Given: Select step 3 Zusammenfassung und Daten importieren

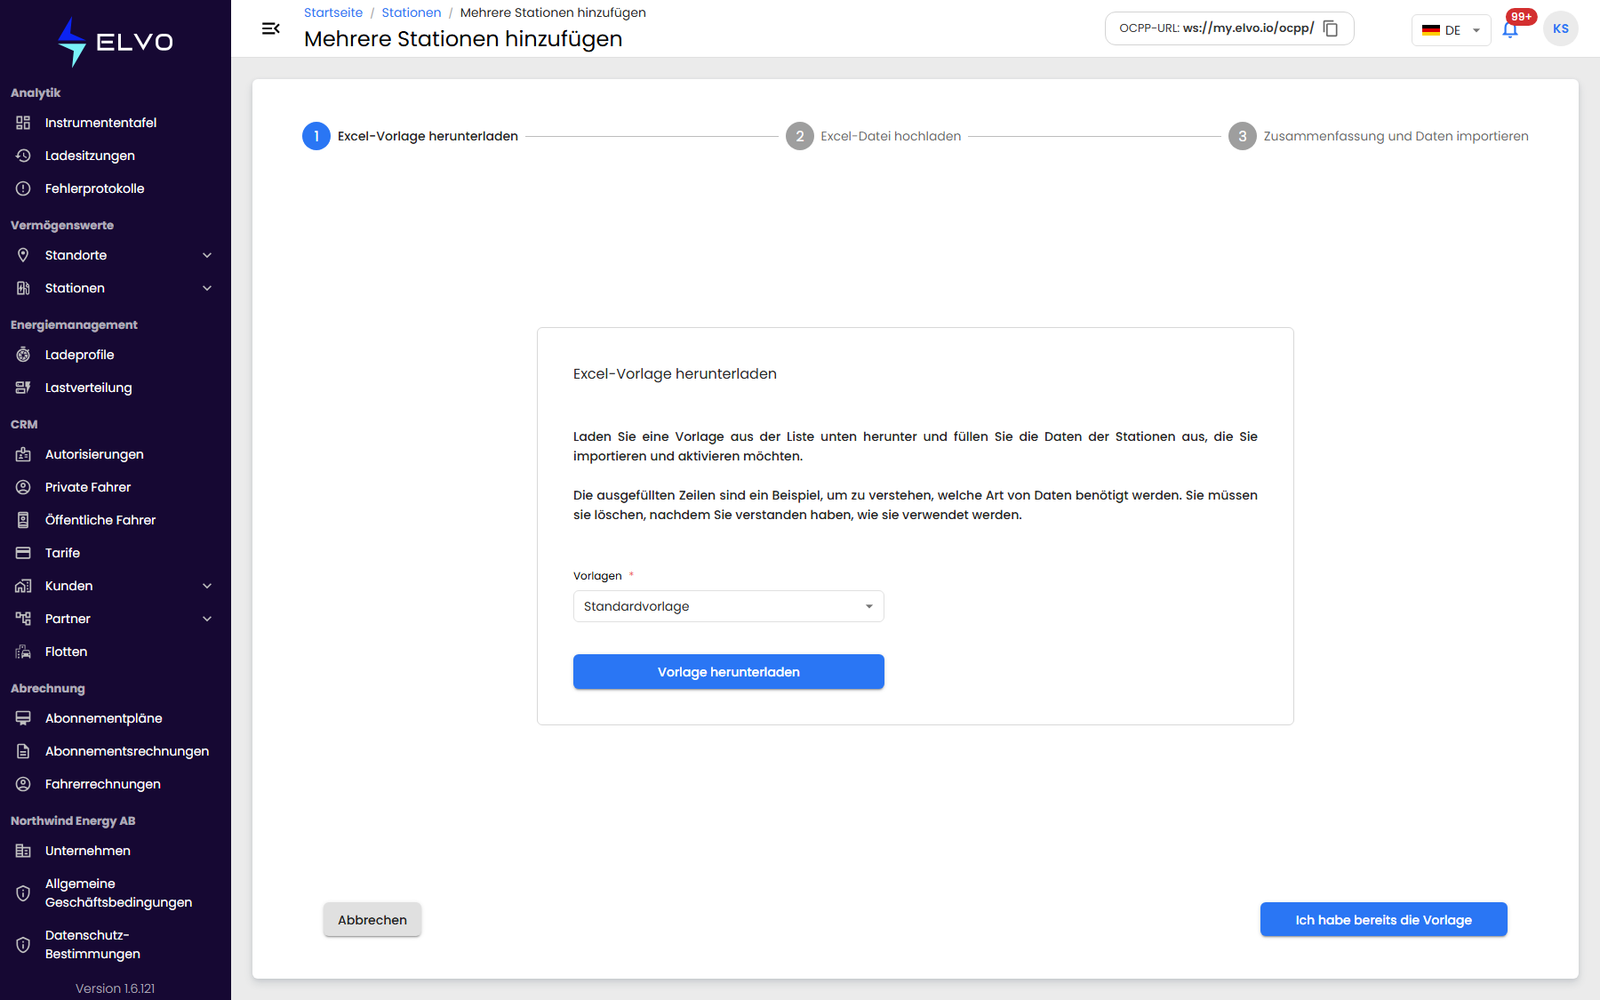Looking at the screenshot, I should point(1378,136).
